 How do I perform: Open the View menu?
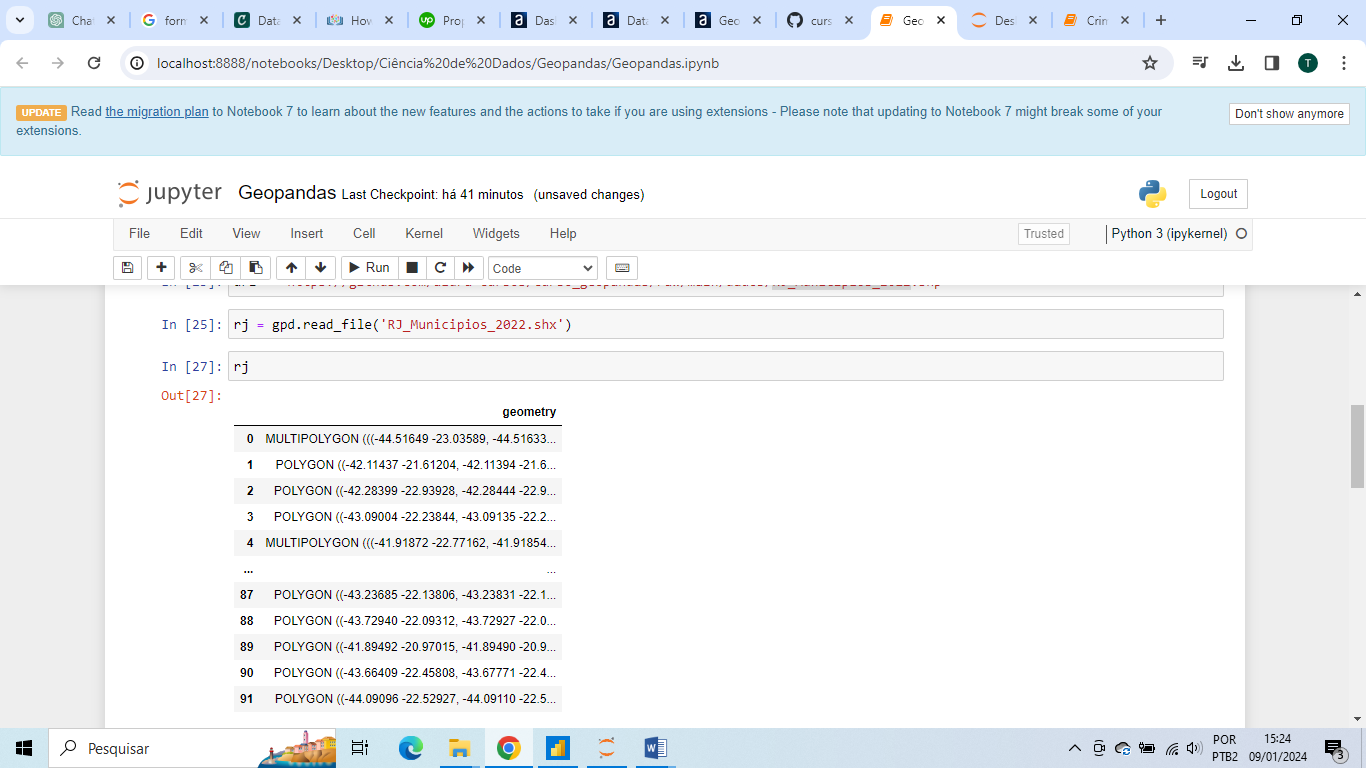(246, 233)
